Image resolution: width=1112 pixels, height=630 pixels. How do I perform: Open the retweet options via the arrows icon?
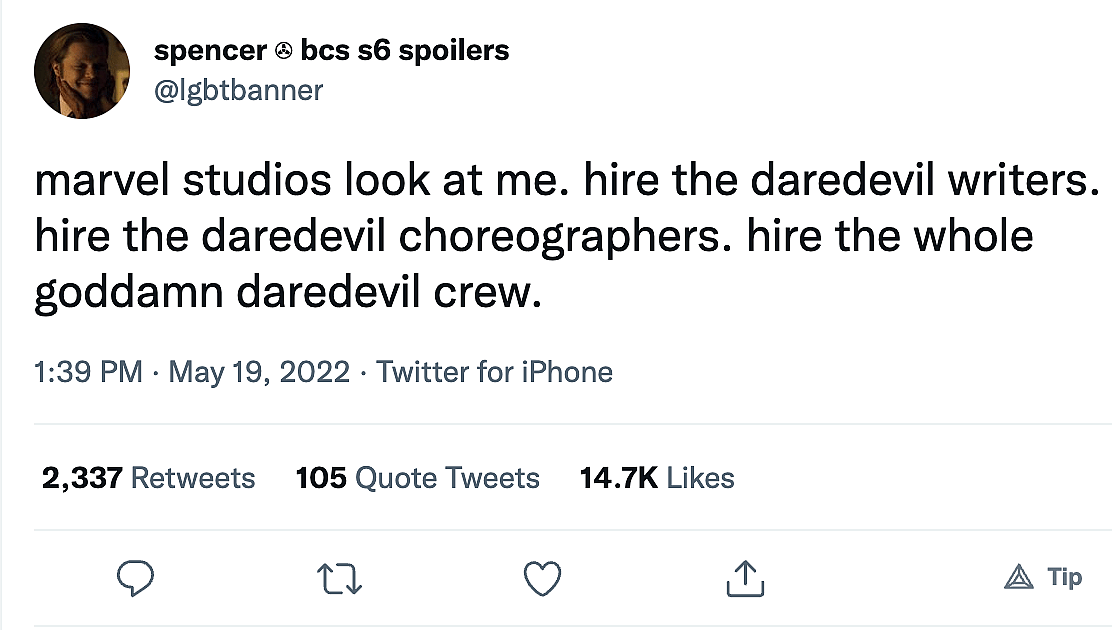tap(339, 578)
